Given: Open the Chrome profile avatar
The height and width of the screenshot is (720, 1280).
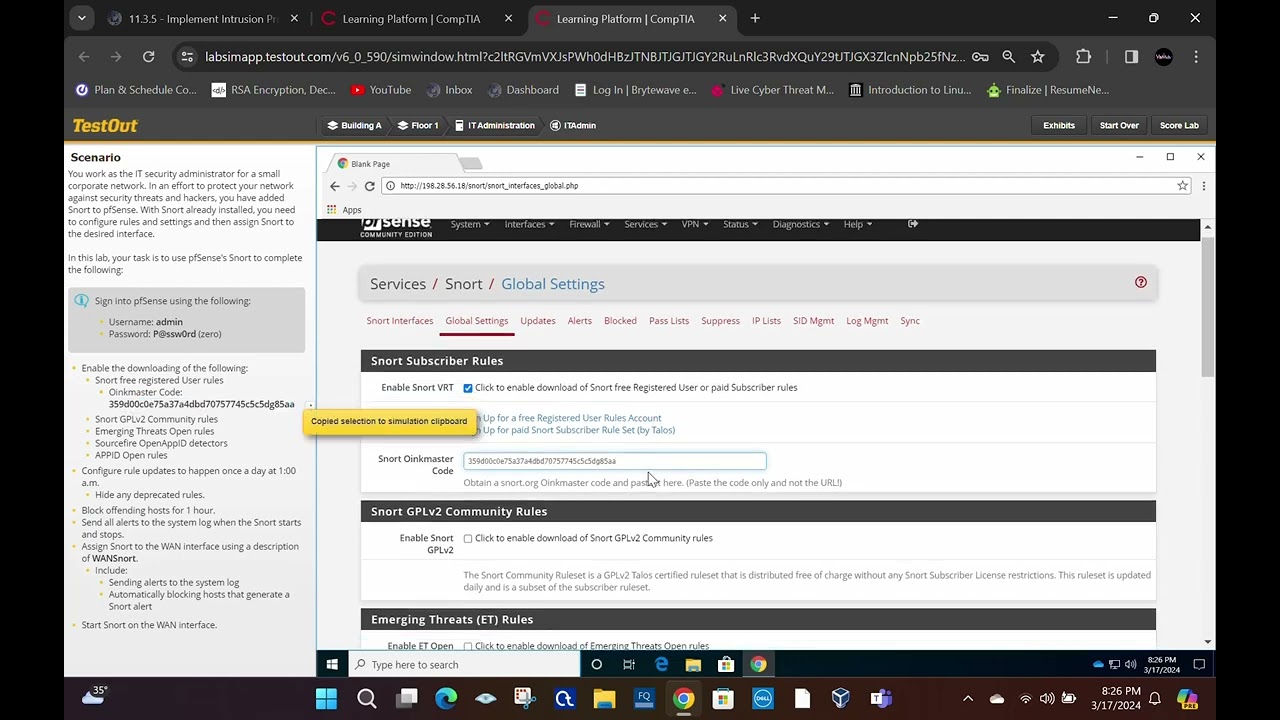Looking at the screenshot, I should [x=1163, y=57].
